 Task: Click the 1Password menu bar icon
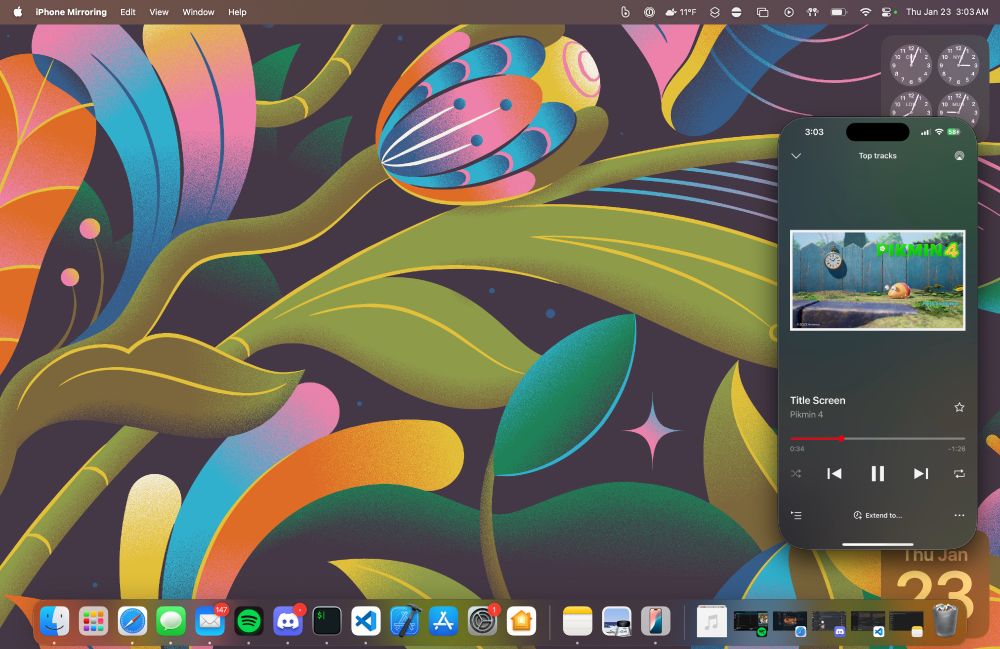(x=649, y=11)
